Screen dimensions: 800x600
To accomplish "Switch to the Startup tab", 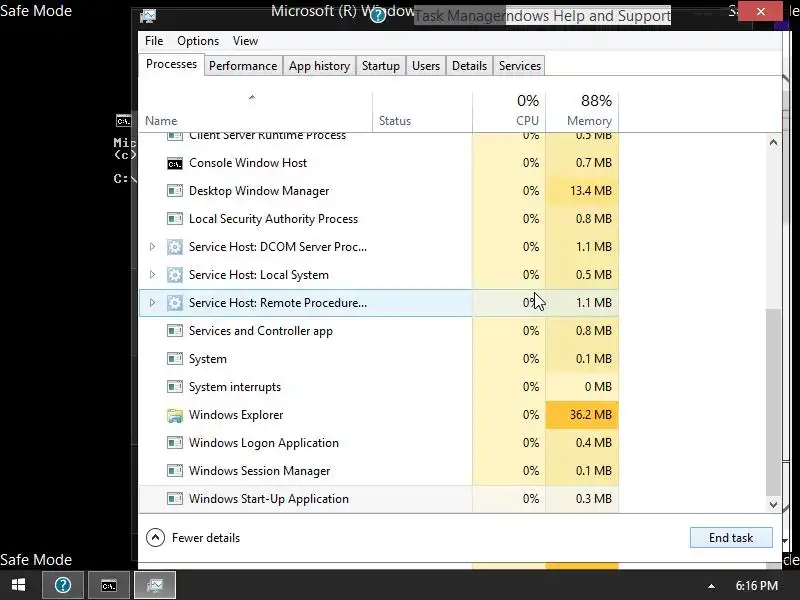I will 381,66.
